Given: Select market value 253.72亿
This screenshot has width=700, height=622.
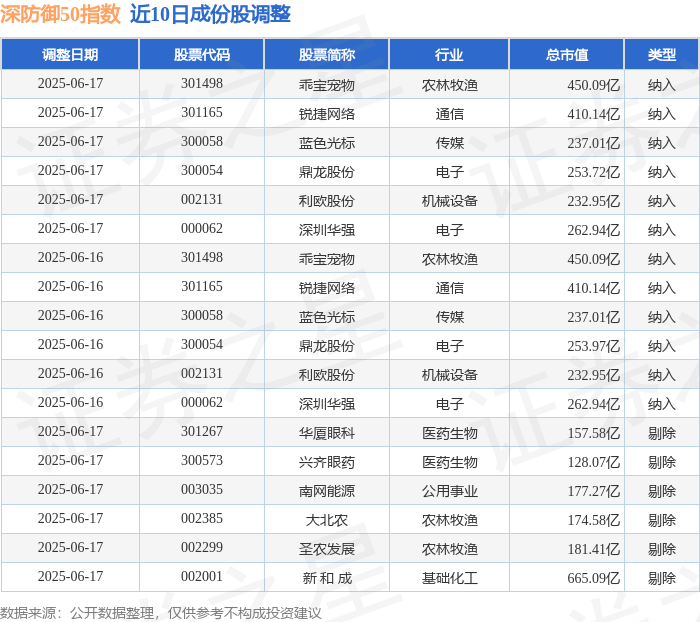Looking at the screenshot, I should [x=594, y=171].
